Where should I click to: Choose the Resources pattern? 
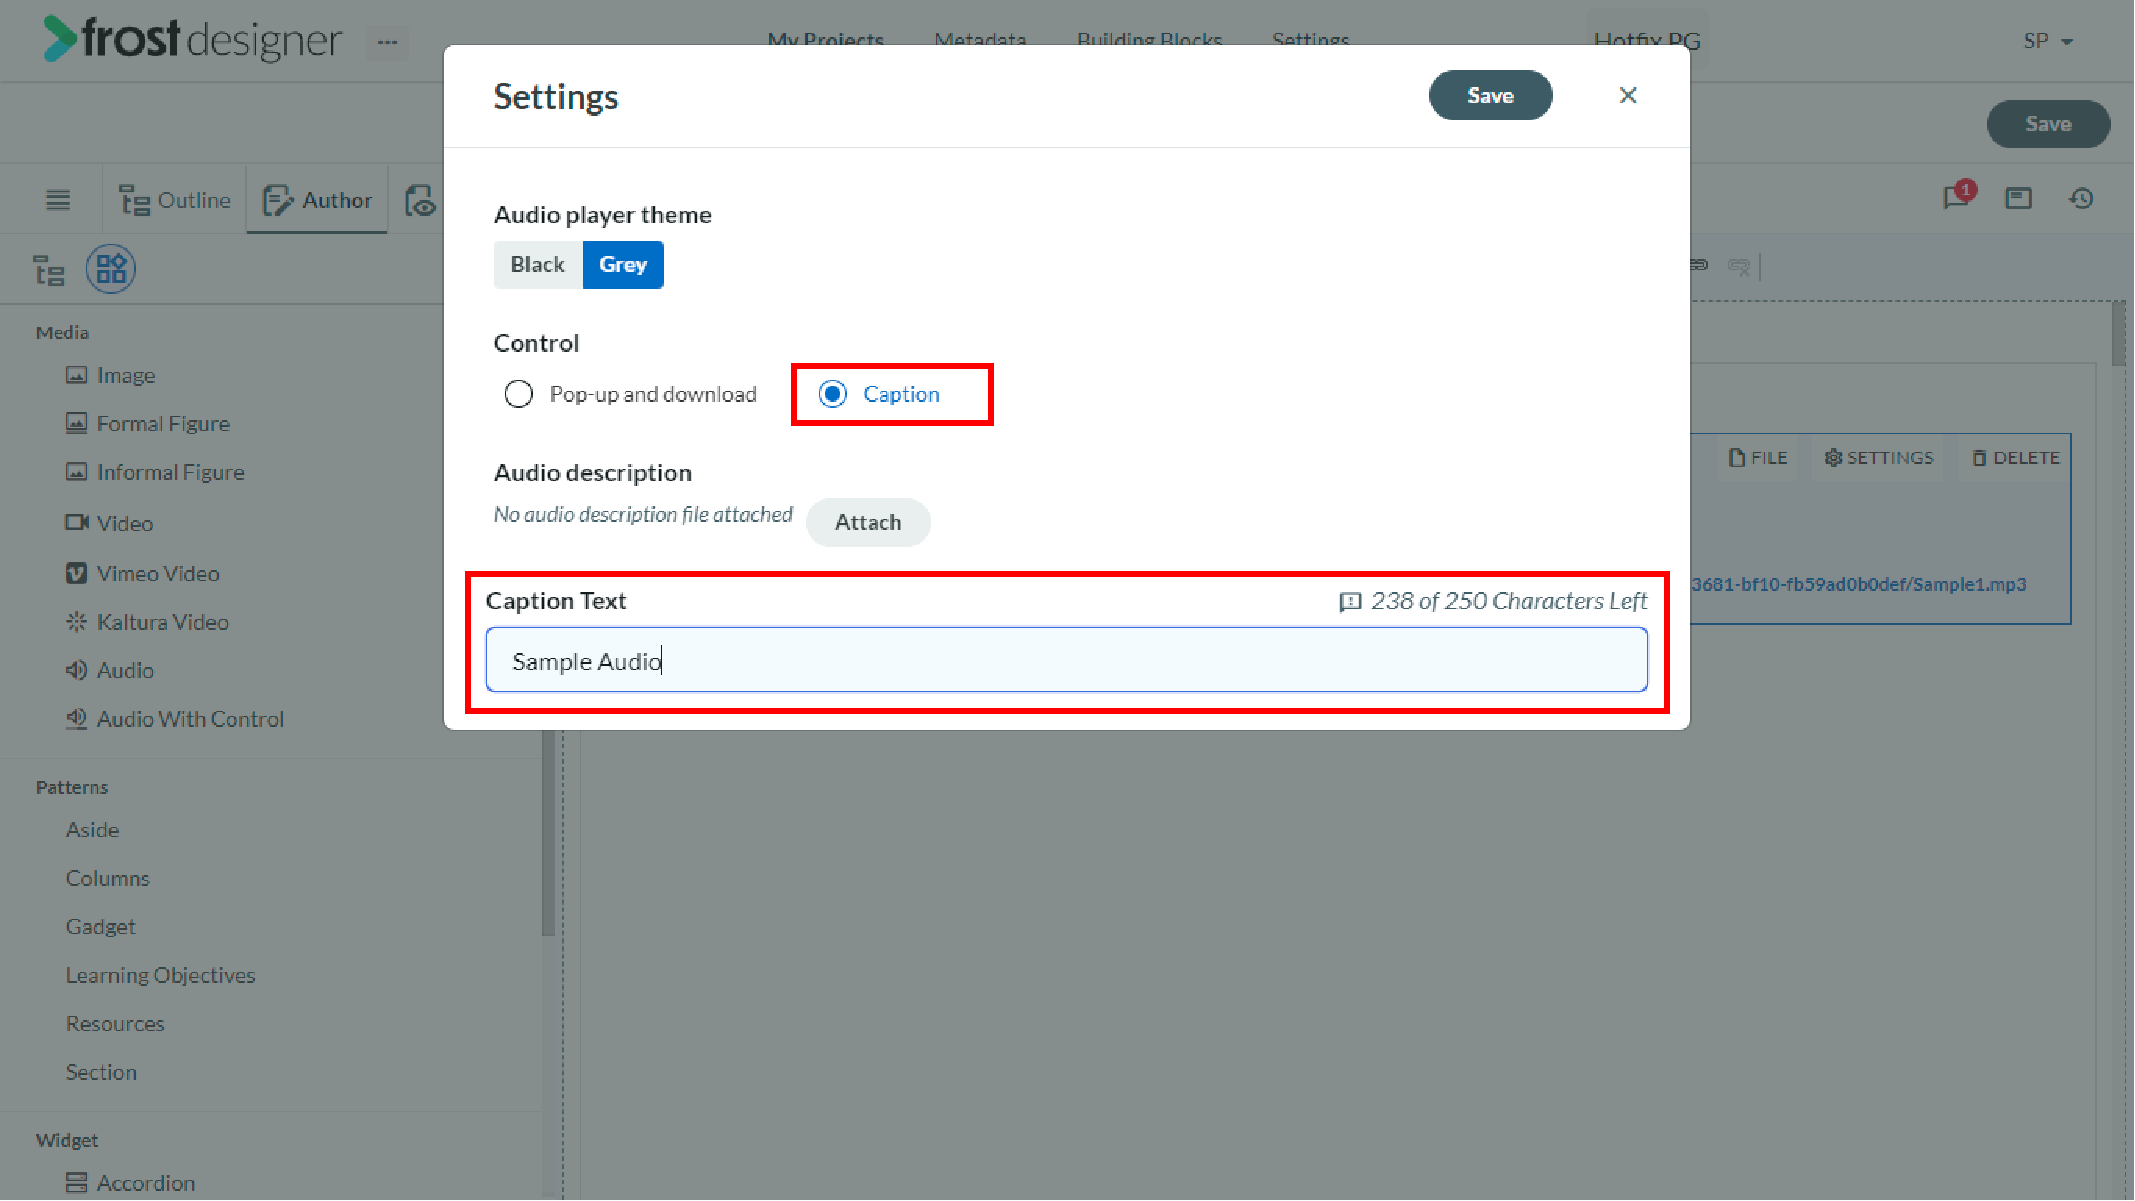(x=115, y=1024)
